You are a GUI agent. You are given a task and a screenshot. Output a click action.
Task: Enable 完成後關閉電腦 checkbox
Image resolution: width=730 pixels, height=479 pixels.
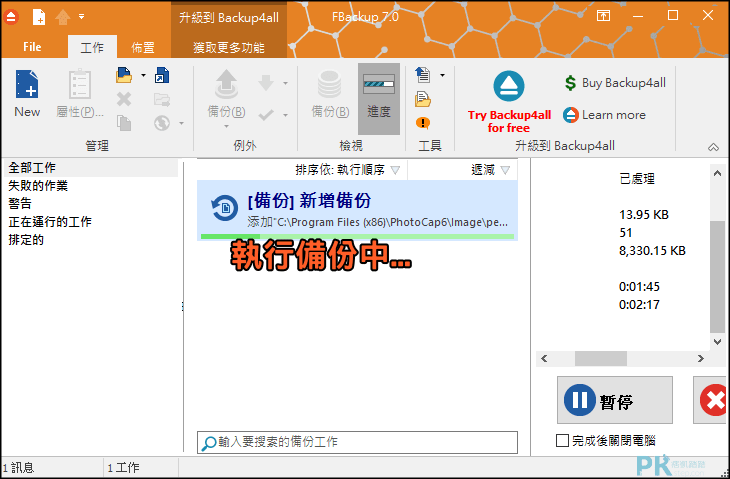(562, 440)
